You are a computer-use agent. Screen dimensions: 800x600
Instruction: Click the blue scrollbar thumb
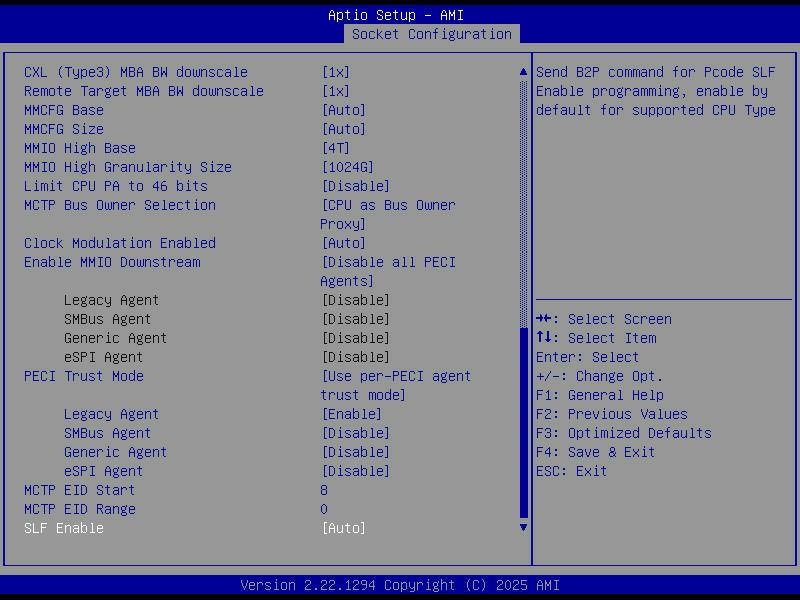pos(523,423)
